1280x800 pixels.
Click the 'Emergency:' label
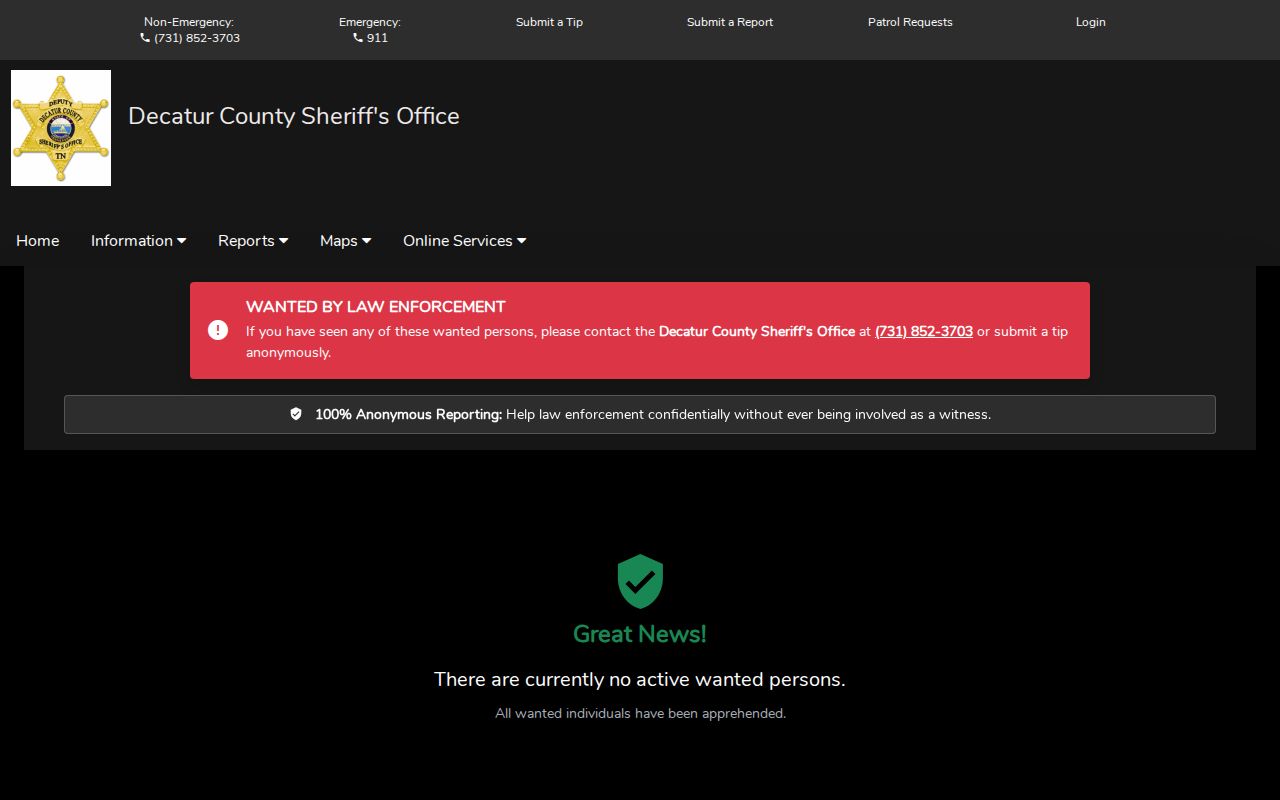[370, 22]
